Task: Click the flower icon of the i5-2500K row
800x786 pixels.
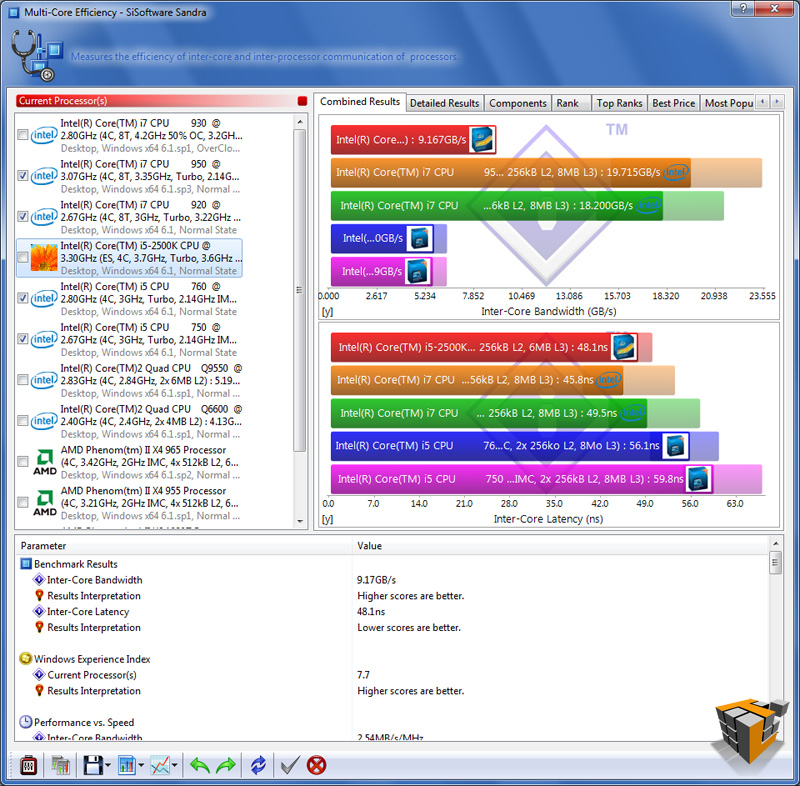Action: pos(44,258)
